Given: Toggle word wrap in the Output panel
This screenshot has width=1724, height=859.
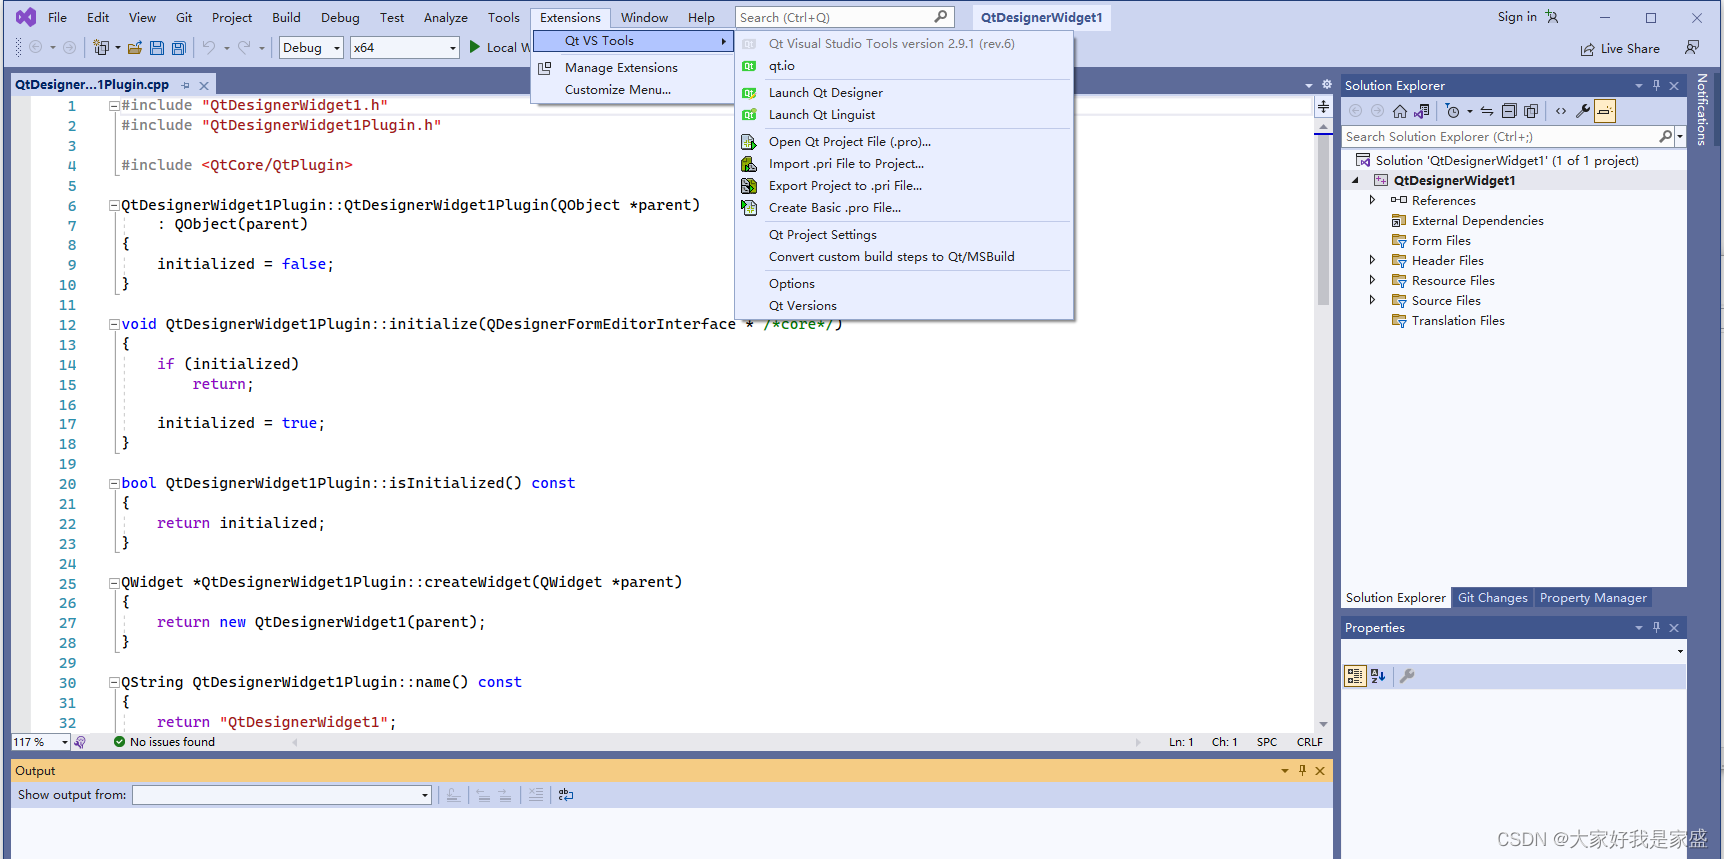Looking at the screenshot, I should [566, 795].
